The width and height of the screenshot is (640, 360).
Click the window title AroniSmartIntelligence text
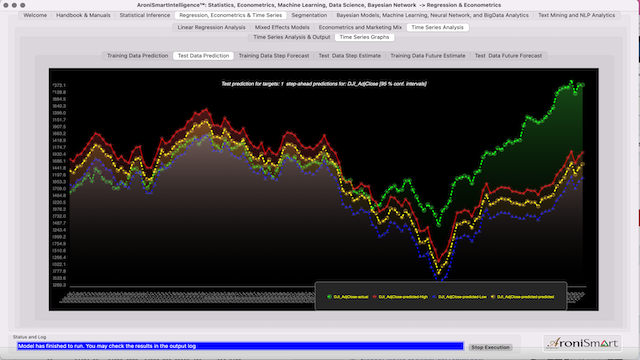pyautogui.click(x=319, y=5)
